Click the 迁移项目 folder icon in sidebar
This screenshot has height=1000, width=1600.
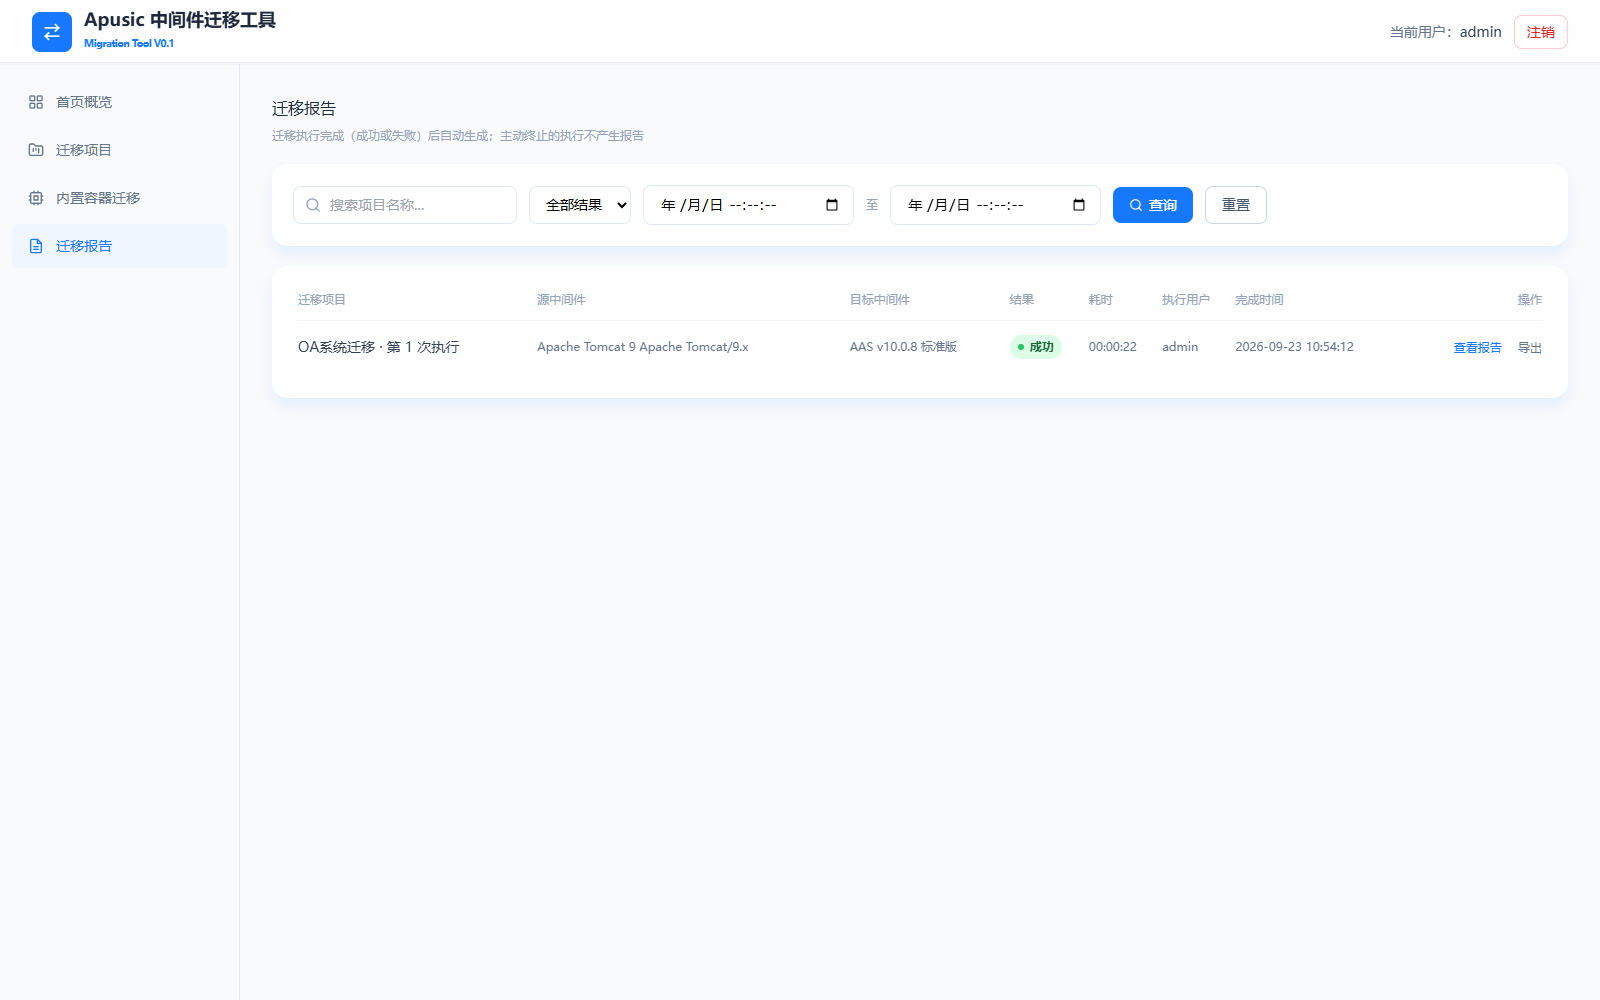(x=36, y=150)
